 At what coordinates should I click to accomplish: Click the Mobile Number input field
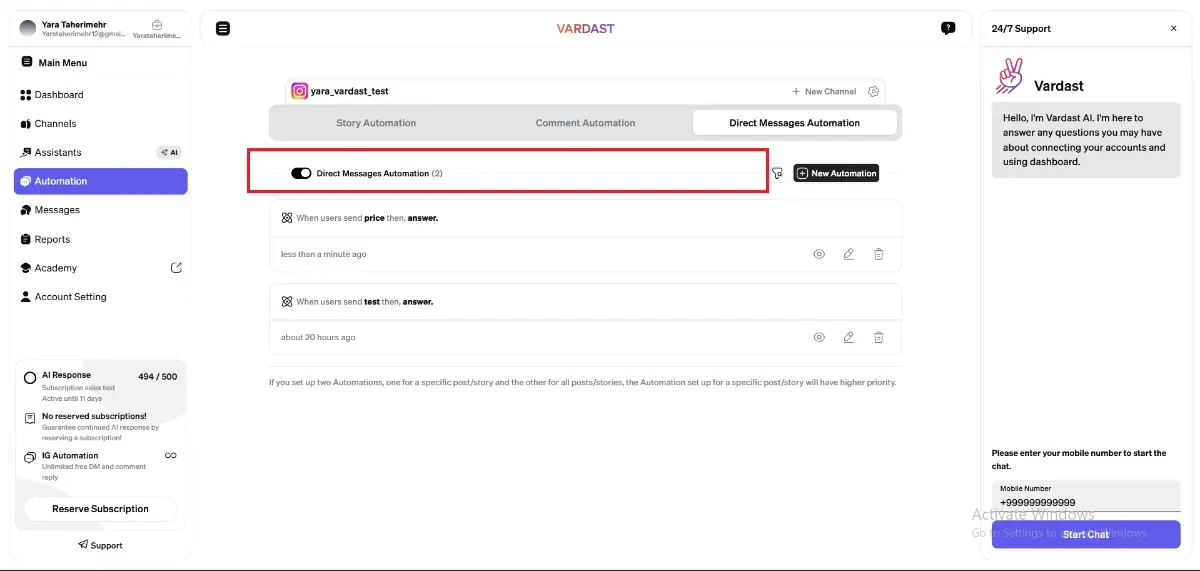point(1086,497)
